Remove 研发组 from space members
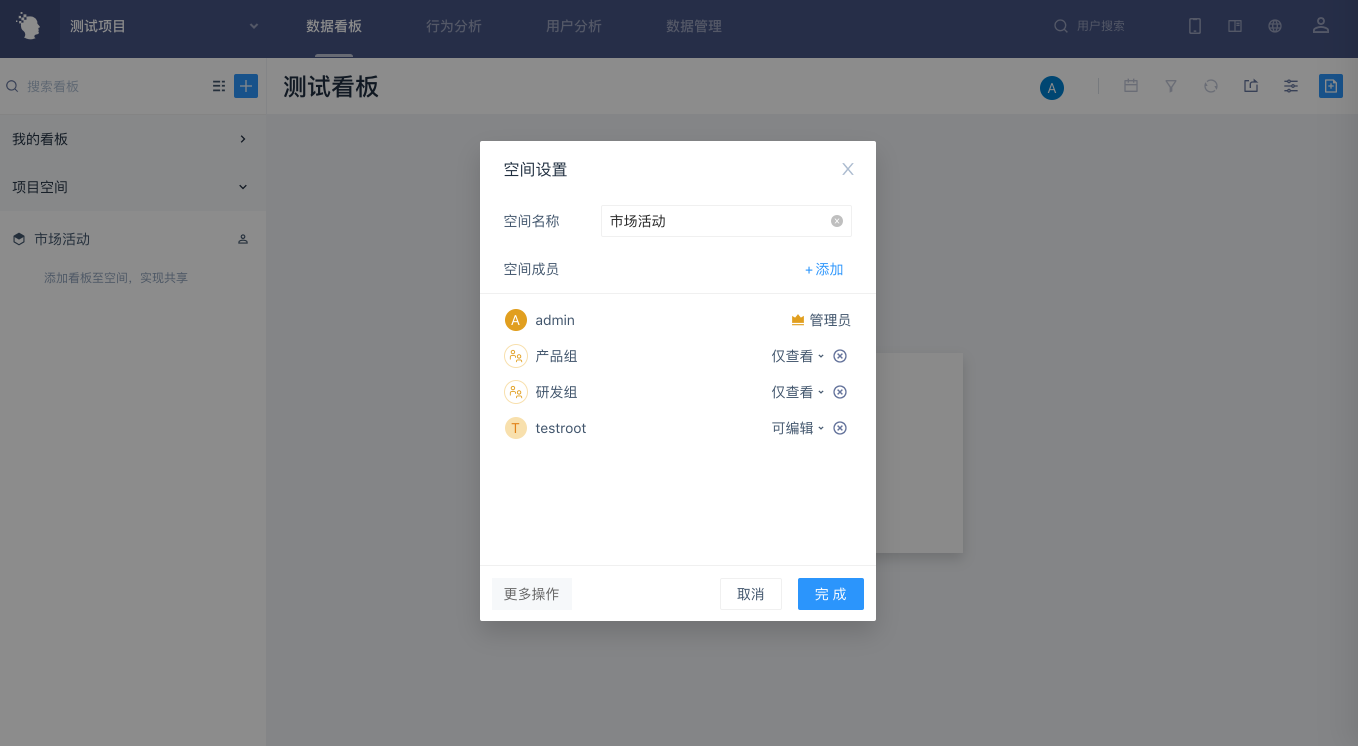 pyautogui.click(x=840, y=392)
